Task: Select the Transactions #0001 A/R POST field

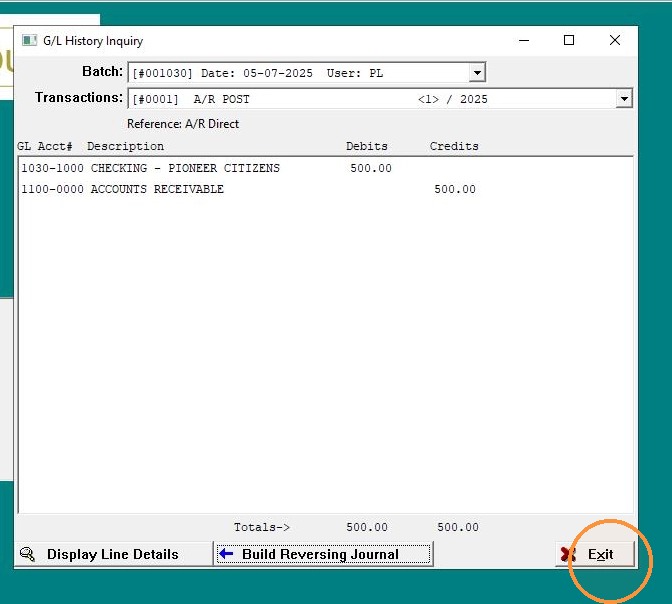Action: (x=380, y=99)
